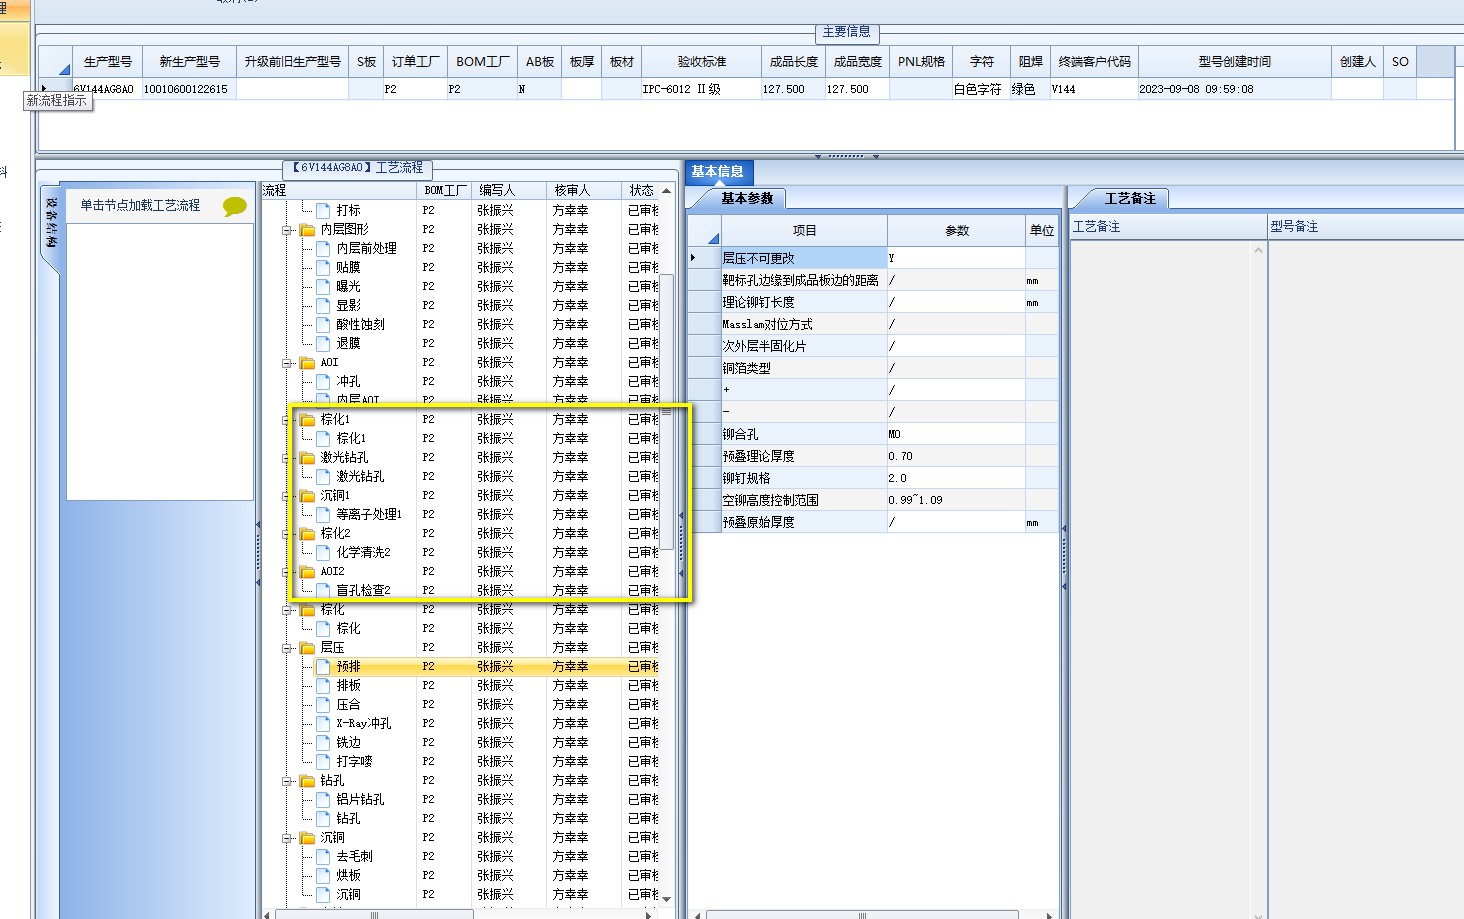This screenshot has width=1464, height=919.
Task: Click the page icon beside 铝片钻孔
Action: [x=323, y=799]
